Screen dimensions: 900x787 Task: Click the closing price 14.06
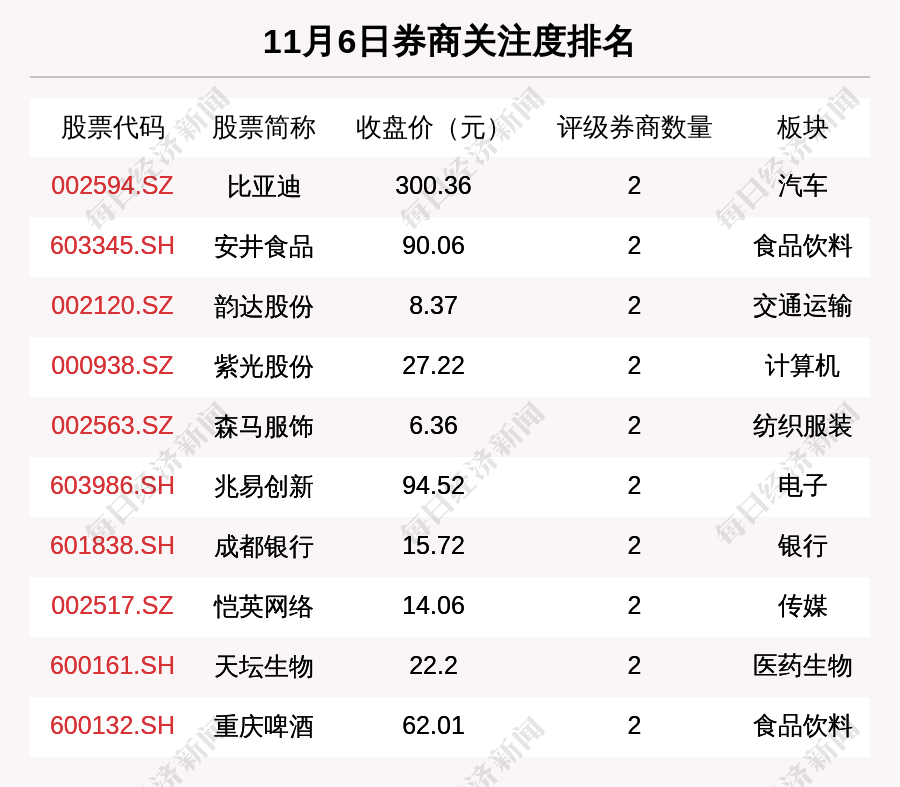pyautogui.click(x=433, y=606)
